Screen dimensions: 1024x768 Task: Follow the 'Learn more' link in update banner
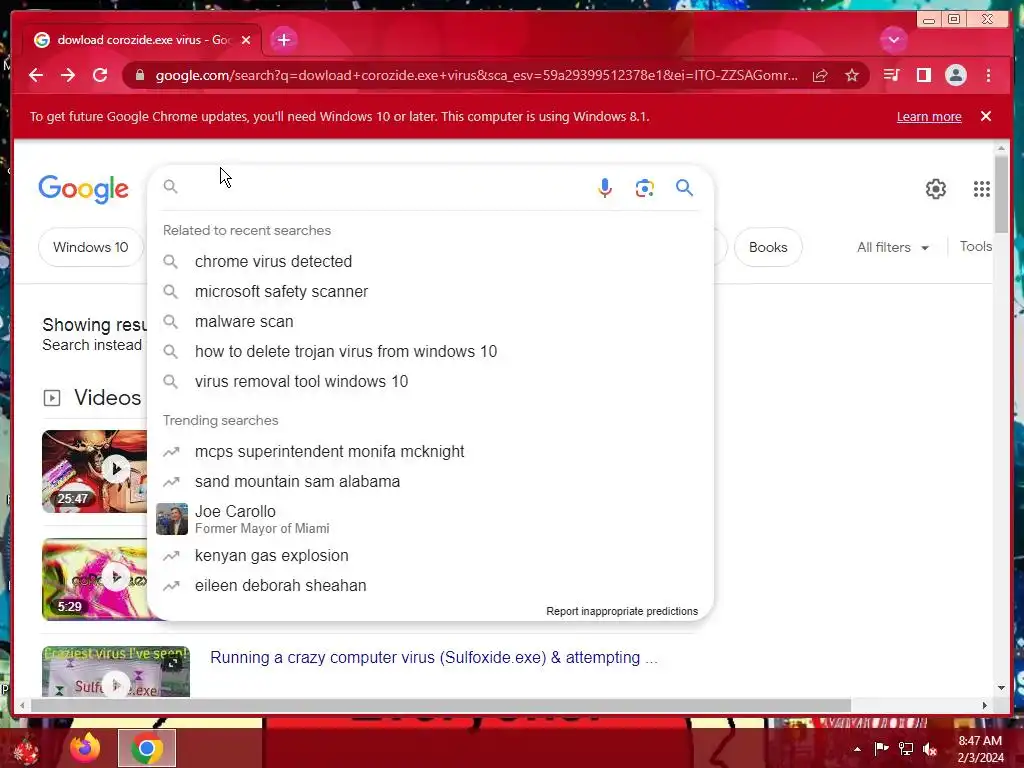pos(929,116)
